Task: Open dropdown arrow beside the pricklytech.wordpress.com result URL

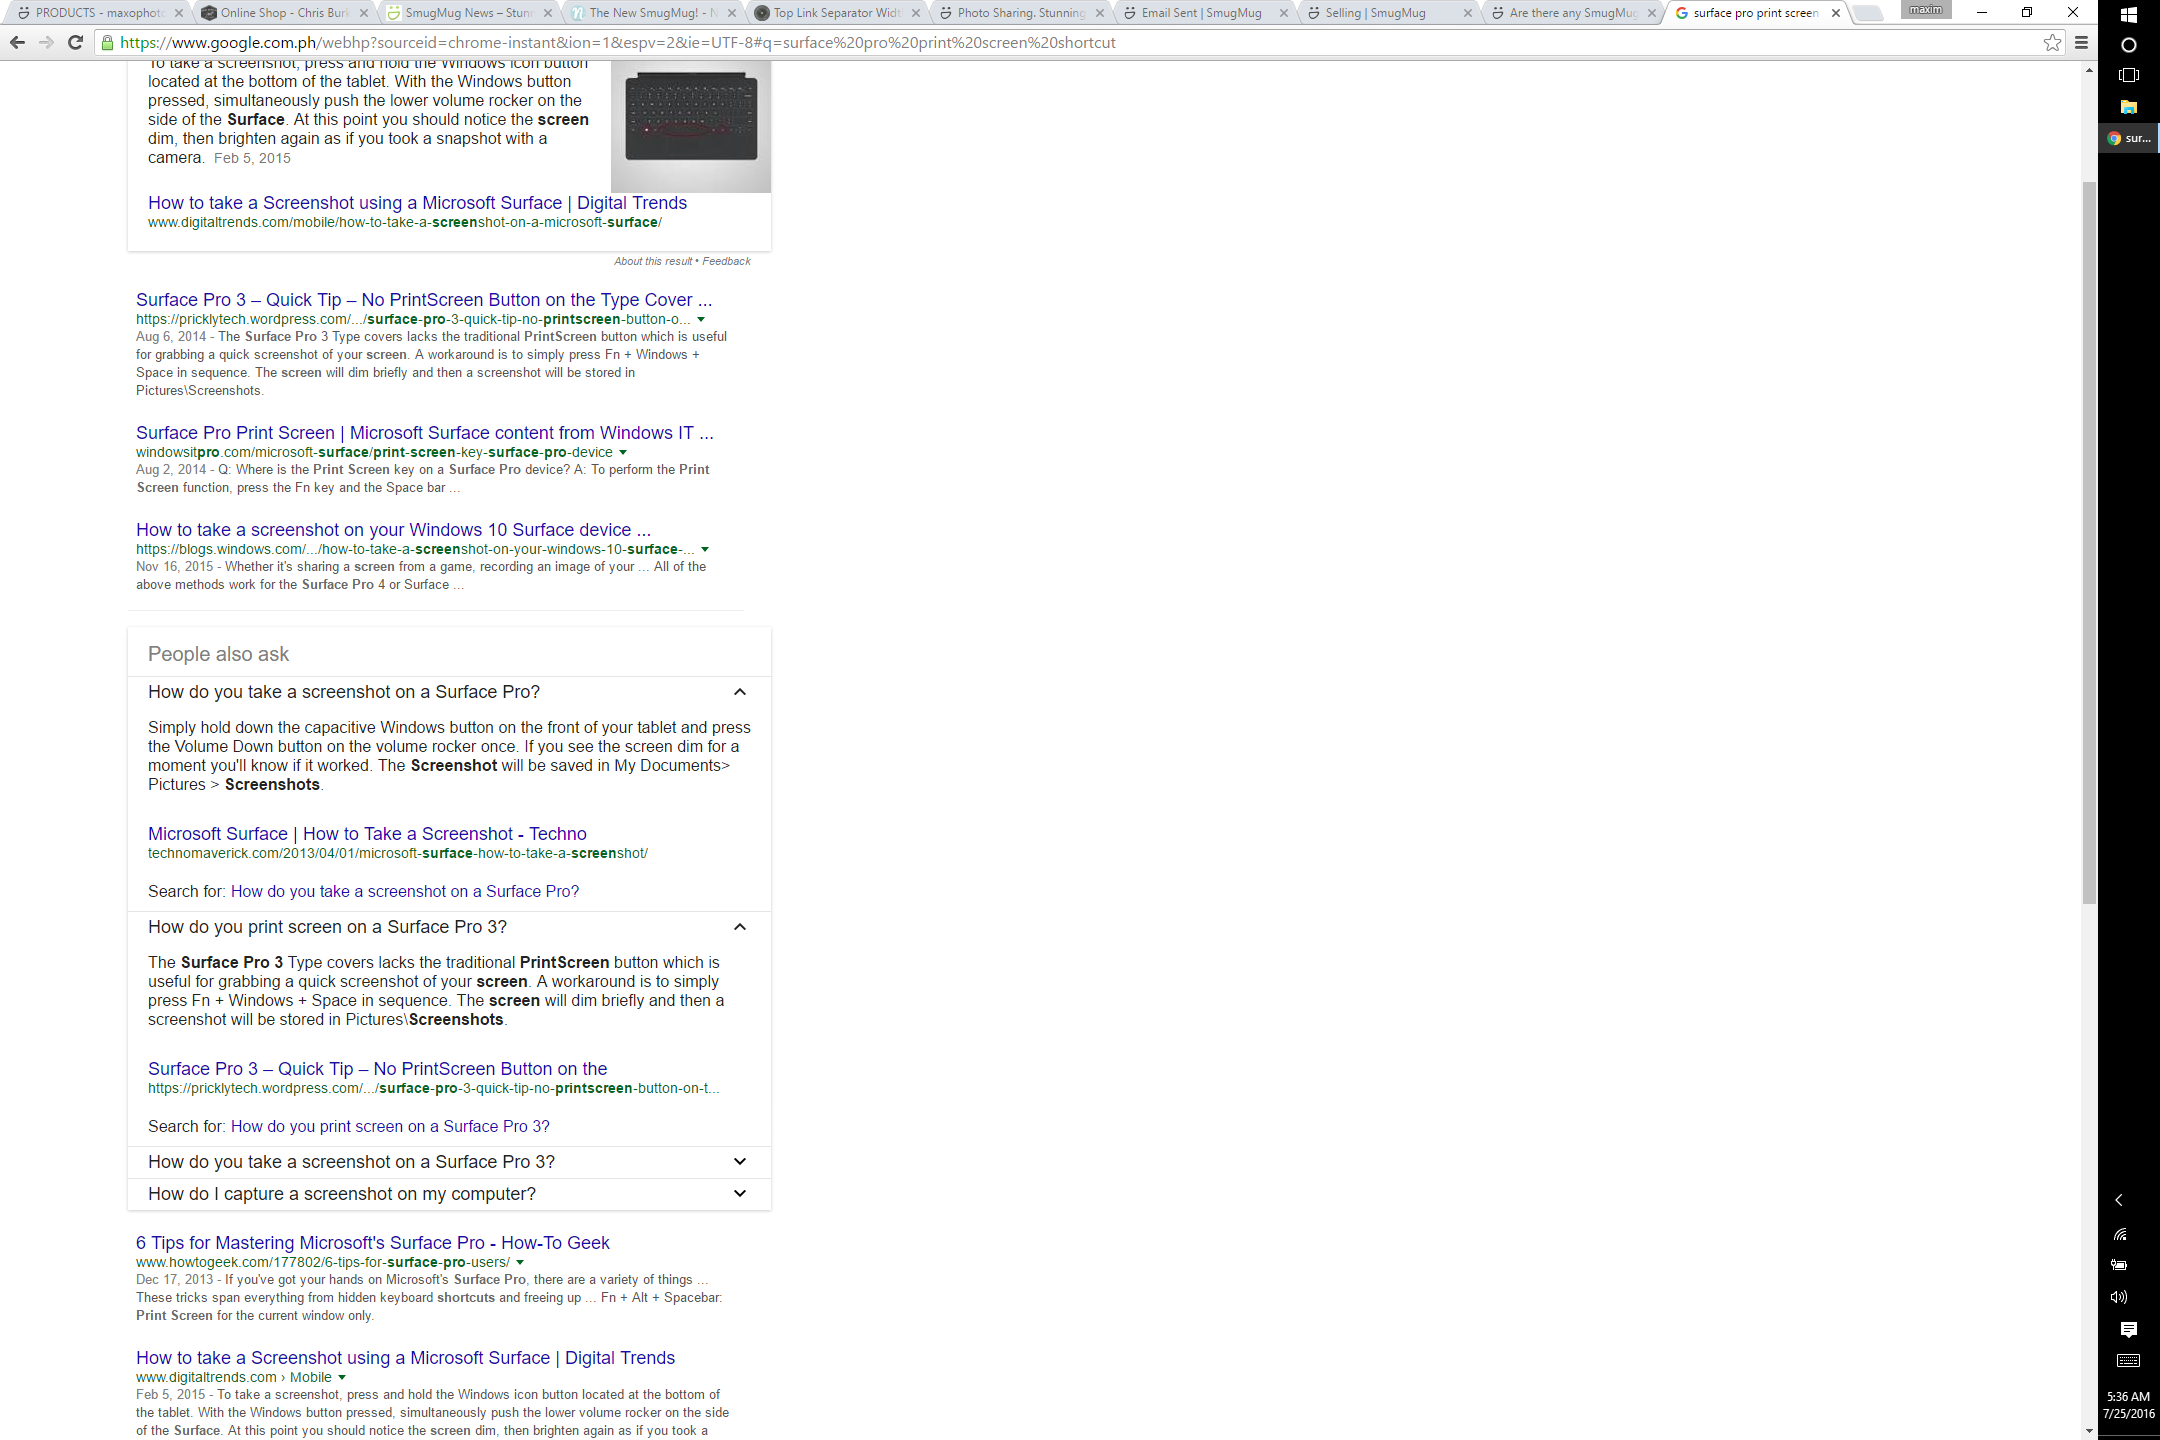Action: pos(701,320)
